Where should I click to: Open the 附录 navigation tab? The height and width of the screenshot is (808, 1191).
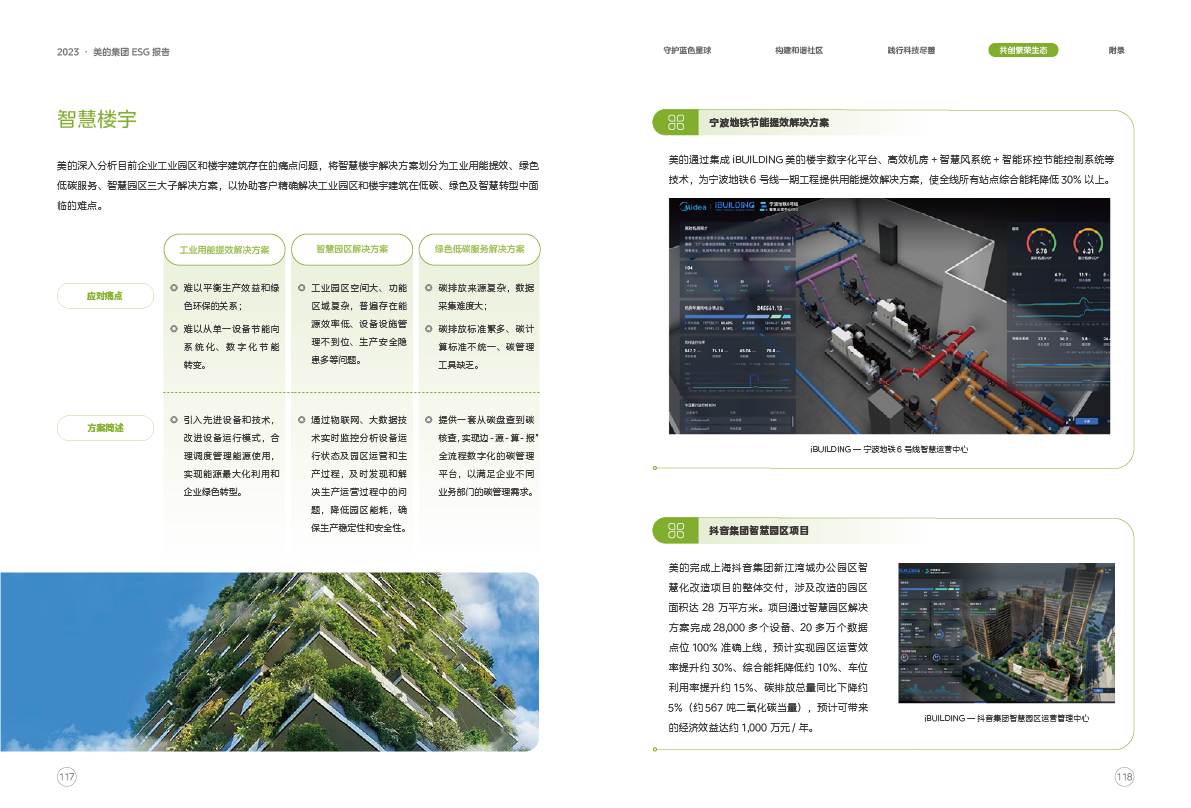coord(1117,50)
